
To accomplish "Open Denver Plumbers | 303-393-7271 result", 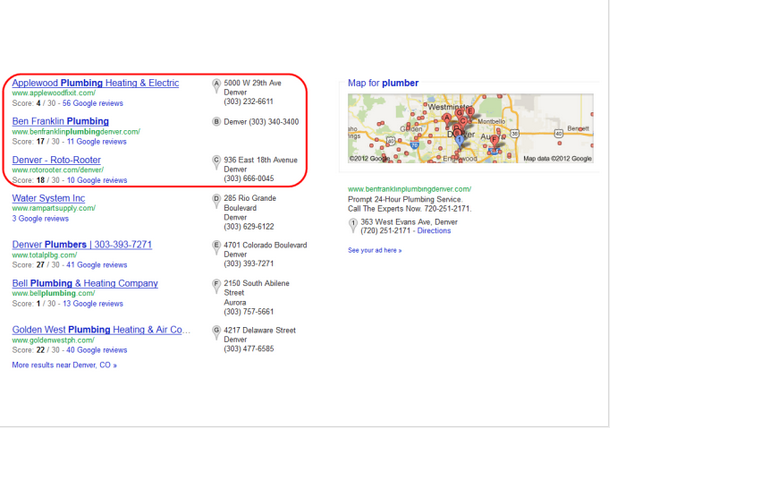I will click(82, 244).
